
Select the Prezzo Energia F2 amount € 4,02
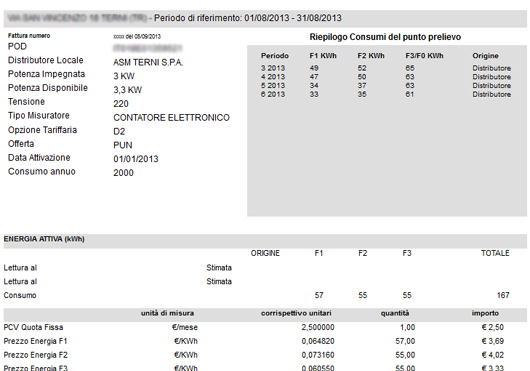tap(493, 355)
